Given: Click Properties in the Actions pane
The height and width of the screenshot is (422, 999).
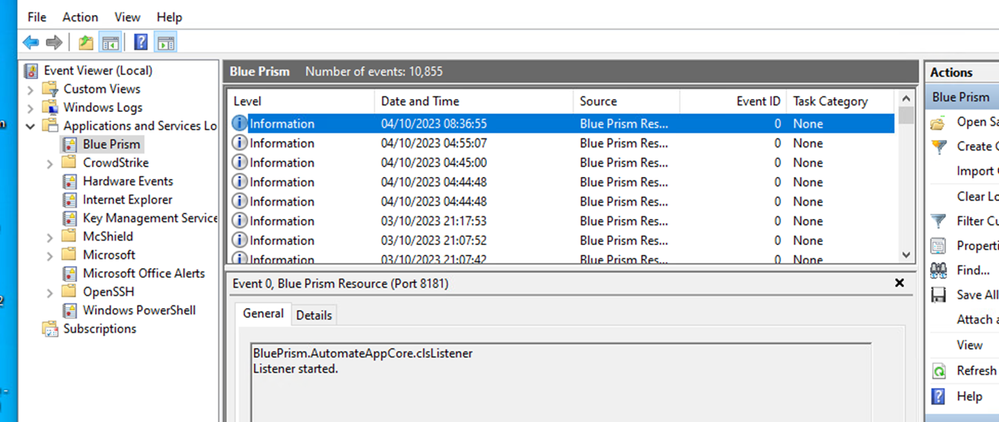Looking at the screenshot, I should [977, 246].
